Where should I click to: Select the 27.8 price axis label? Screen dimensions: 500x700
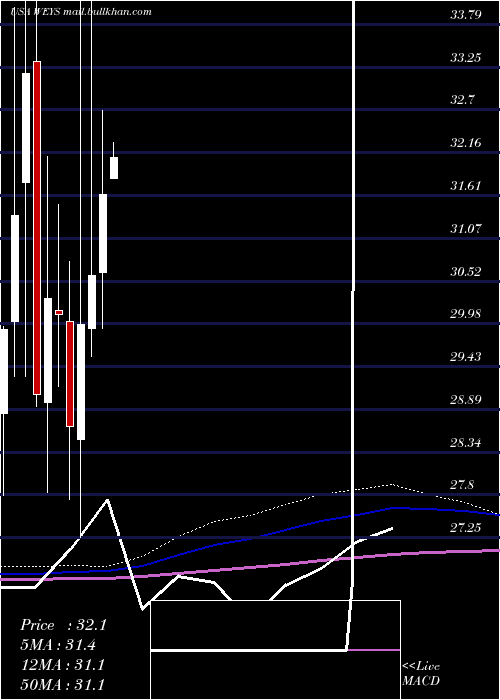(462, 485)
